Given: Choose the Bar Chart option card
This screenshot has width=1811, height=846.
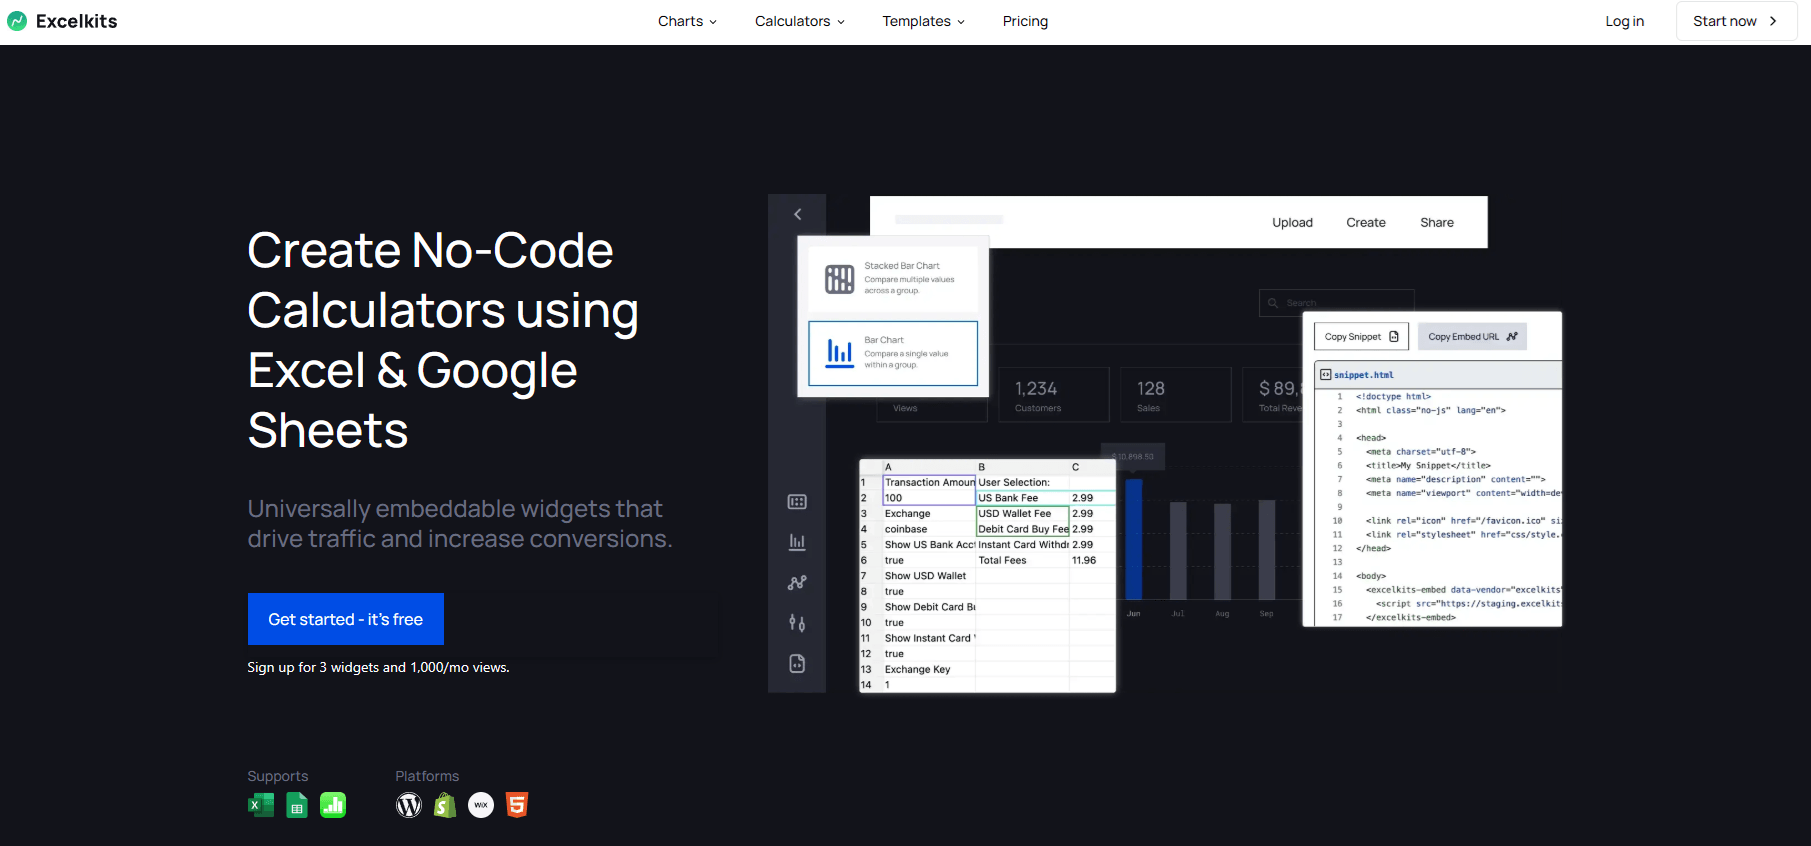Looking at the screenshot, I should [893, 353].
